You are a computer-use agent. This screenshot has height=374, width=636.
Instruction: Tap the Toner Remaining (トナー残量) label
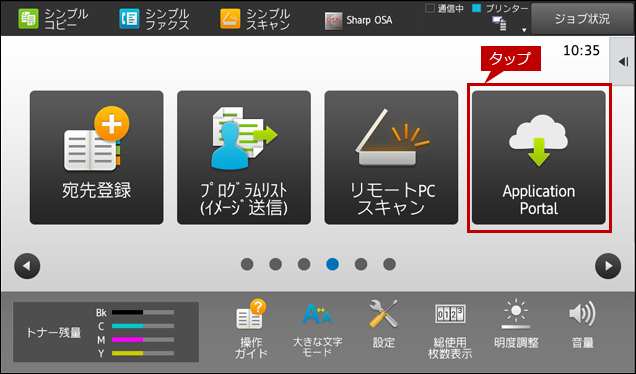54,333
